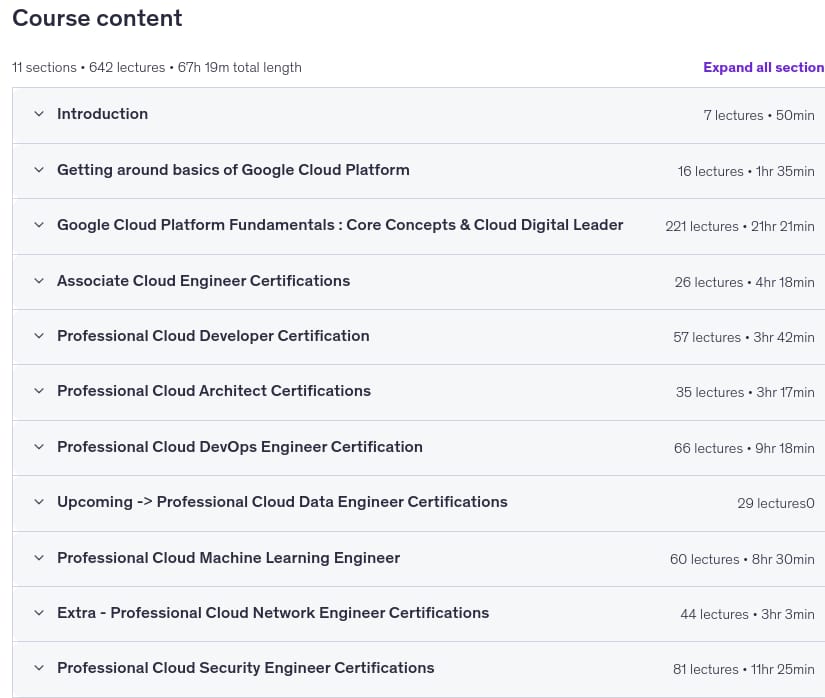Click '11 sections • 642 lectures' summary text
Image resolution: width=825 pixels, height=698 pixels.
pyautogui.click(x=88, y=67)
